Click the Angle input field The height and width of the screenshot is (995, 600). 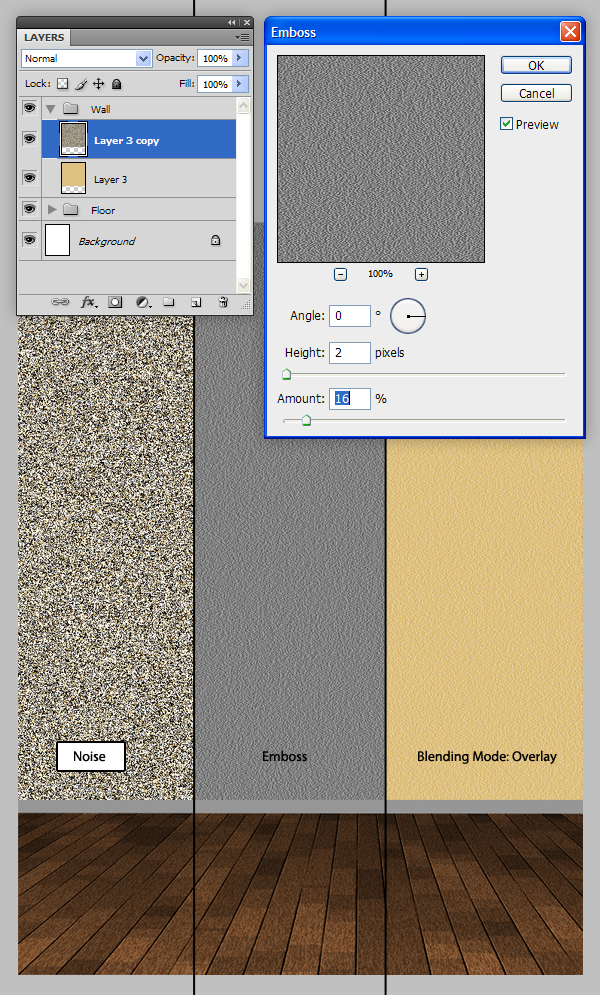coord(349,316)
